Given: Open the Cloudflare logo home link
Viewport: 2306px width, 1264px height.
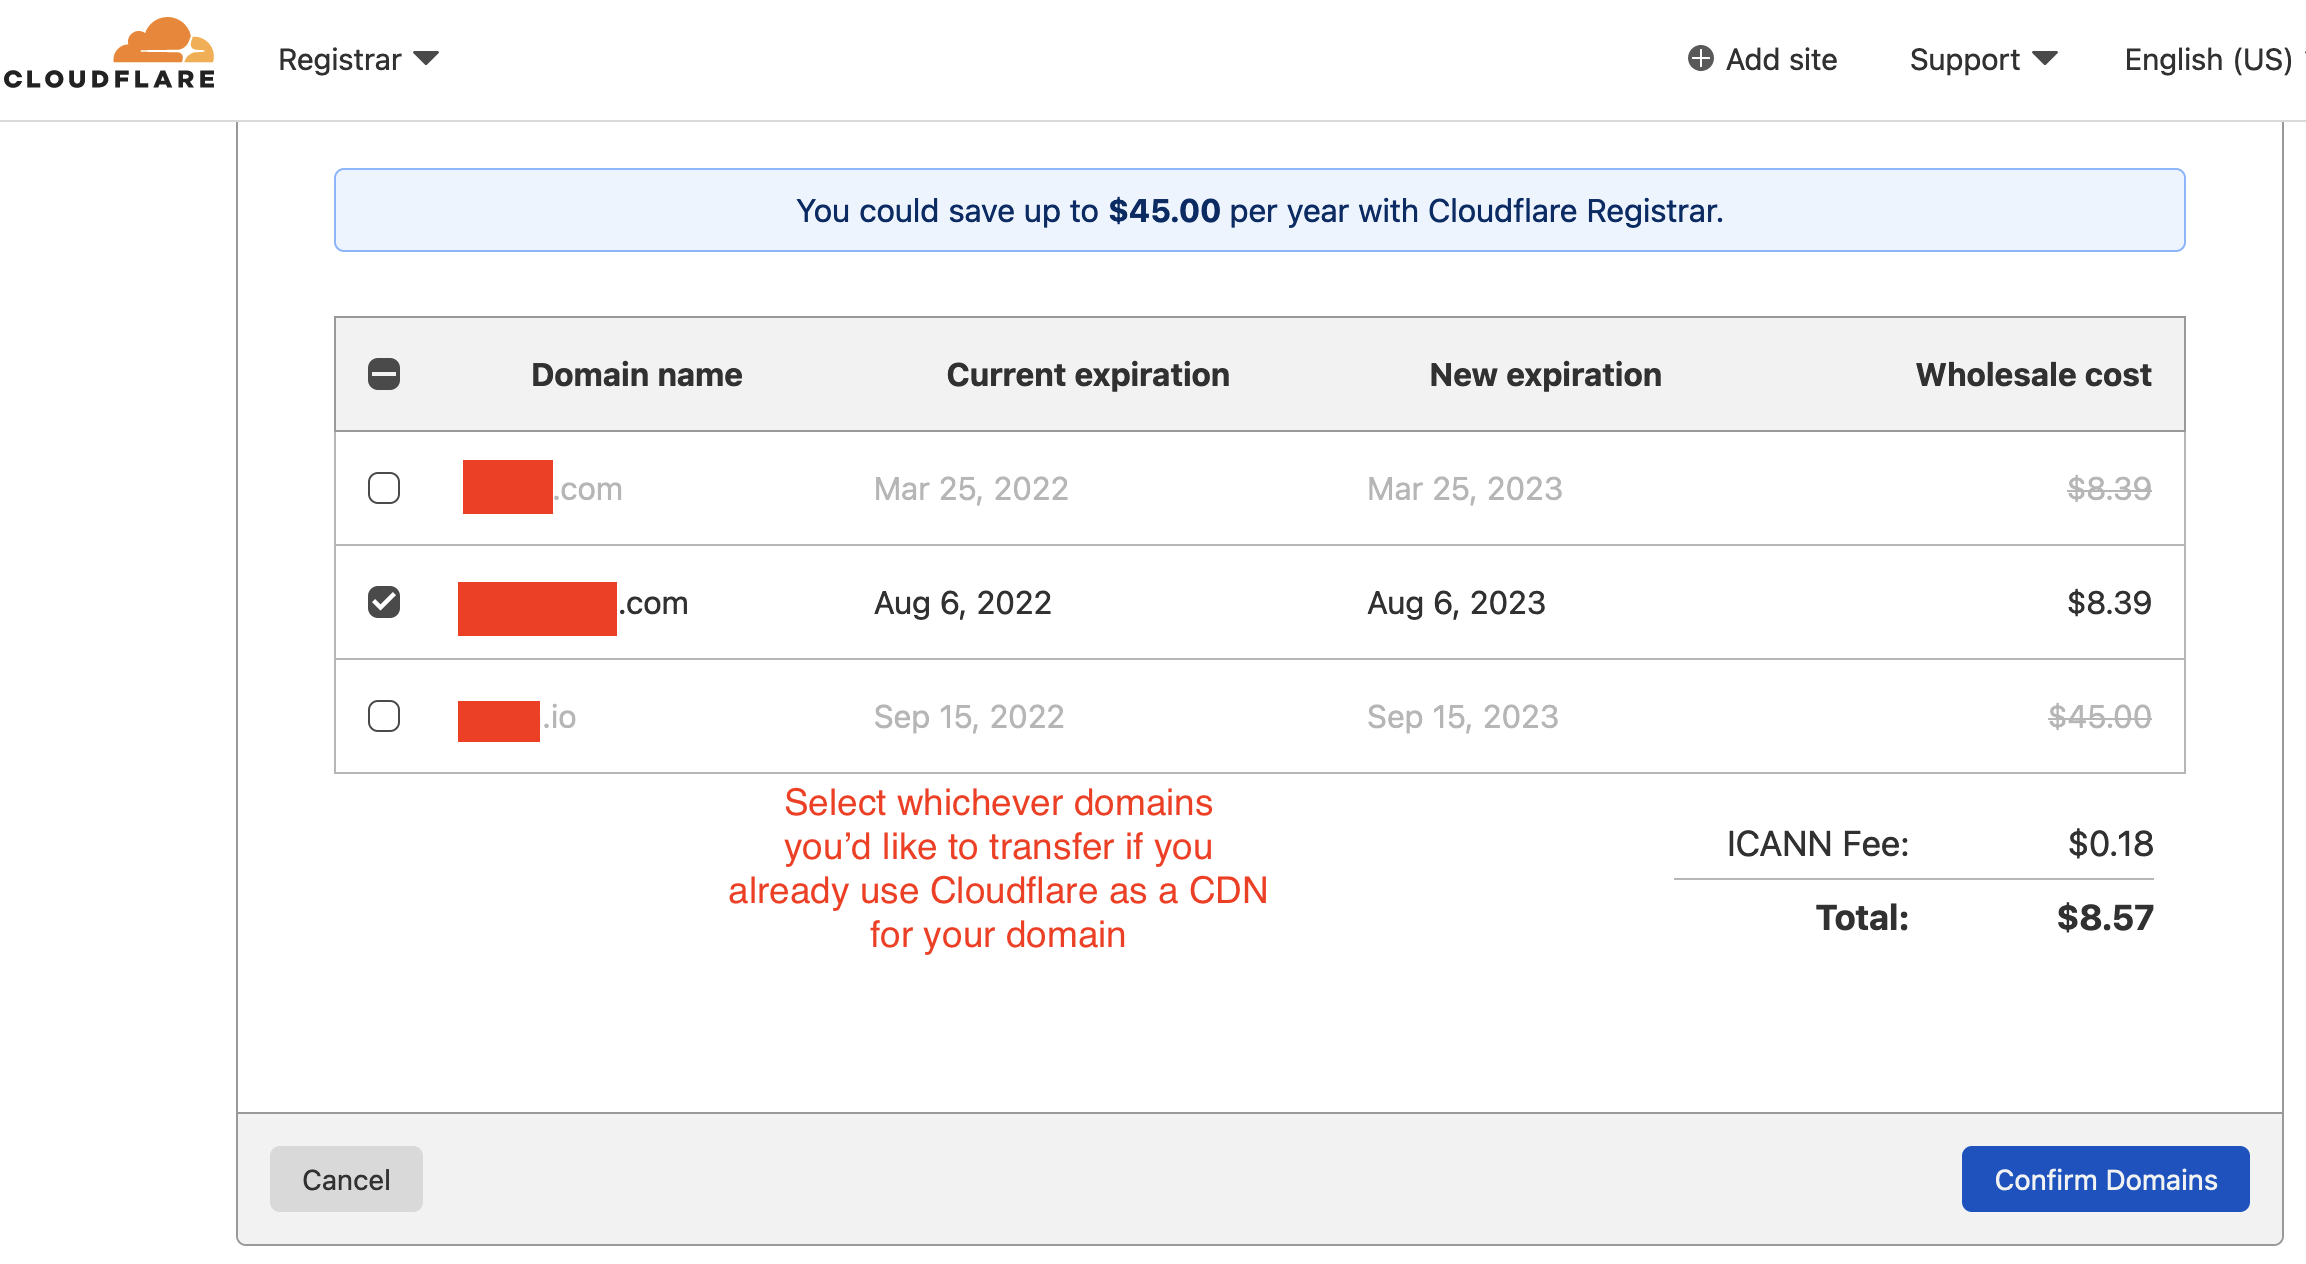Looking at the screenshot, I should click(x=109, y=55).
